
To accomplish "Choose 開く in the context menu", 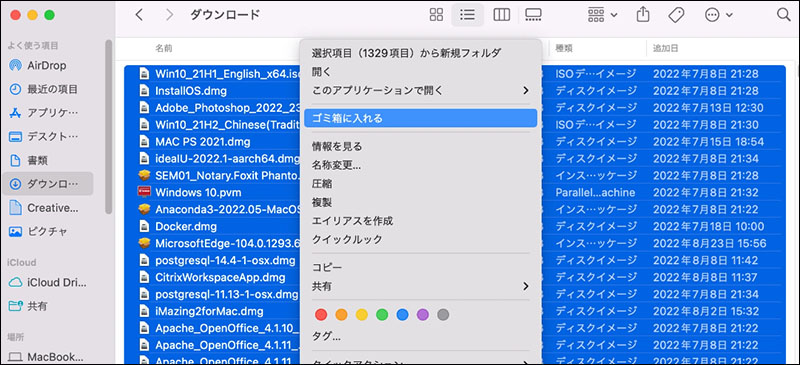I will coord(420,71).
